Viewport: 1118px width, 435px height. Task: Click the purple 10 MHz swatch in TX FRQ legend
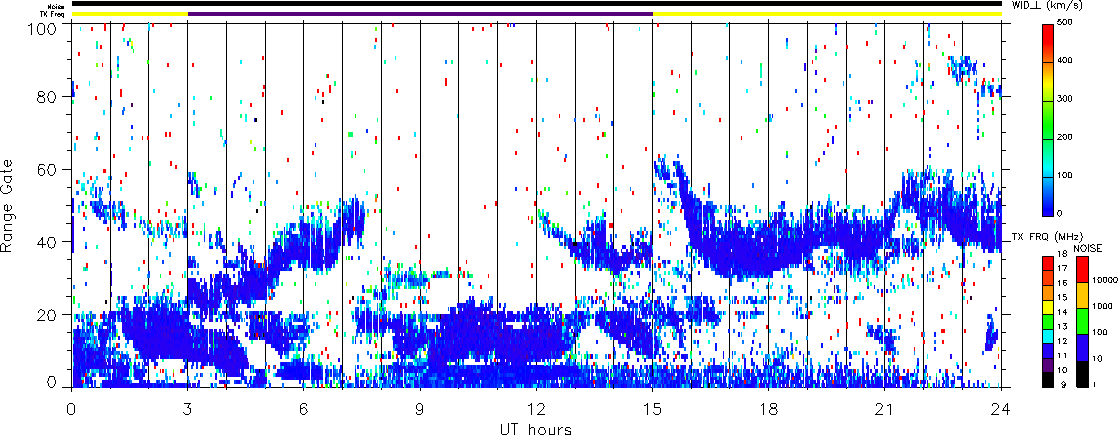(x=1048, y=365)
